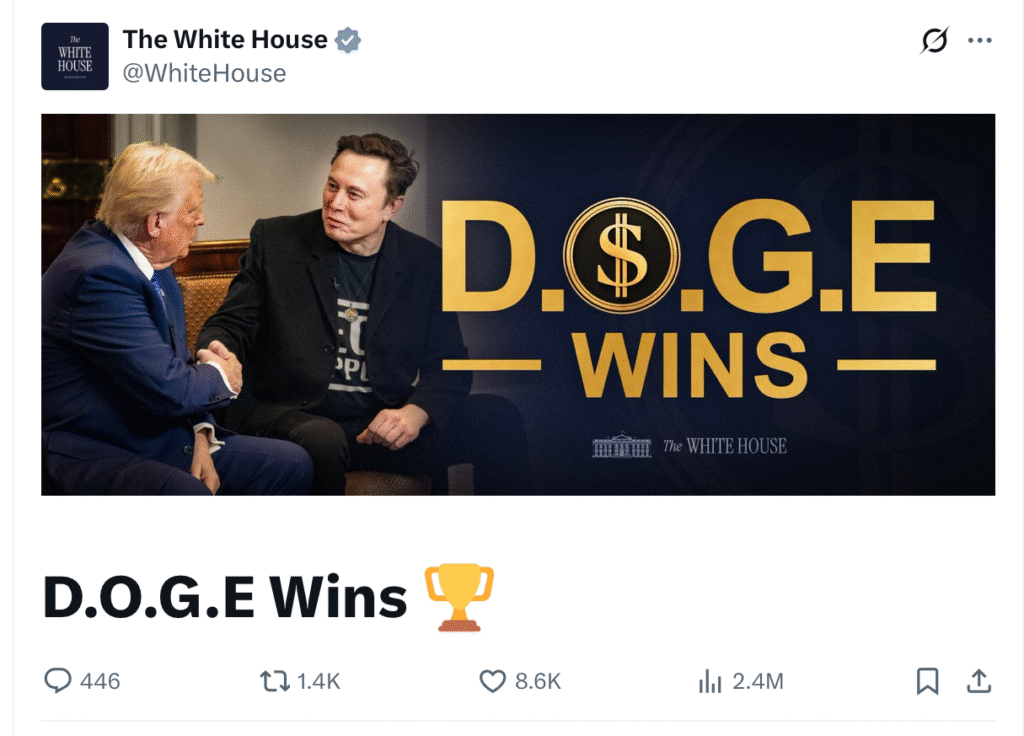Click the 8.6K likes count

[x=538, y=681]
